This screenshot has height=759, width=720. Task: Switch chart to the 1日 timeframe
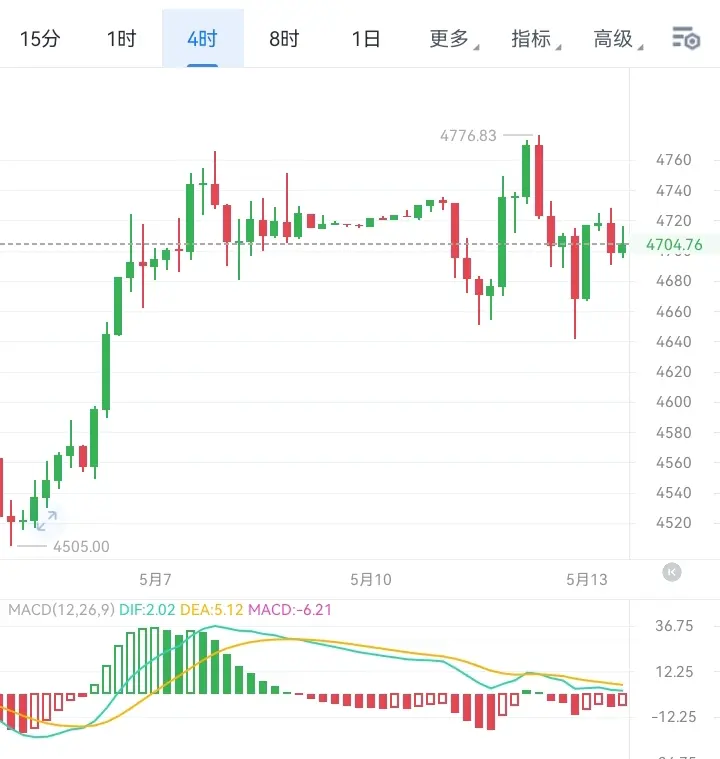[366, 39]
